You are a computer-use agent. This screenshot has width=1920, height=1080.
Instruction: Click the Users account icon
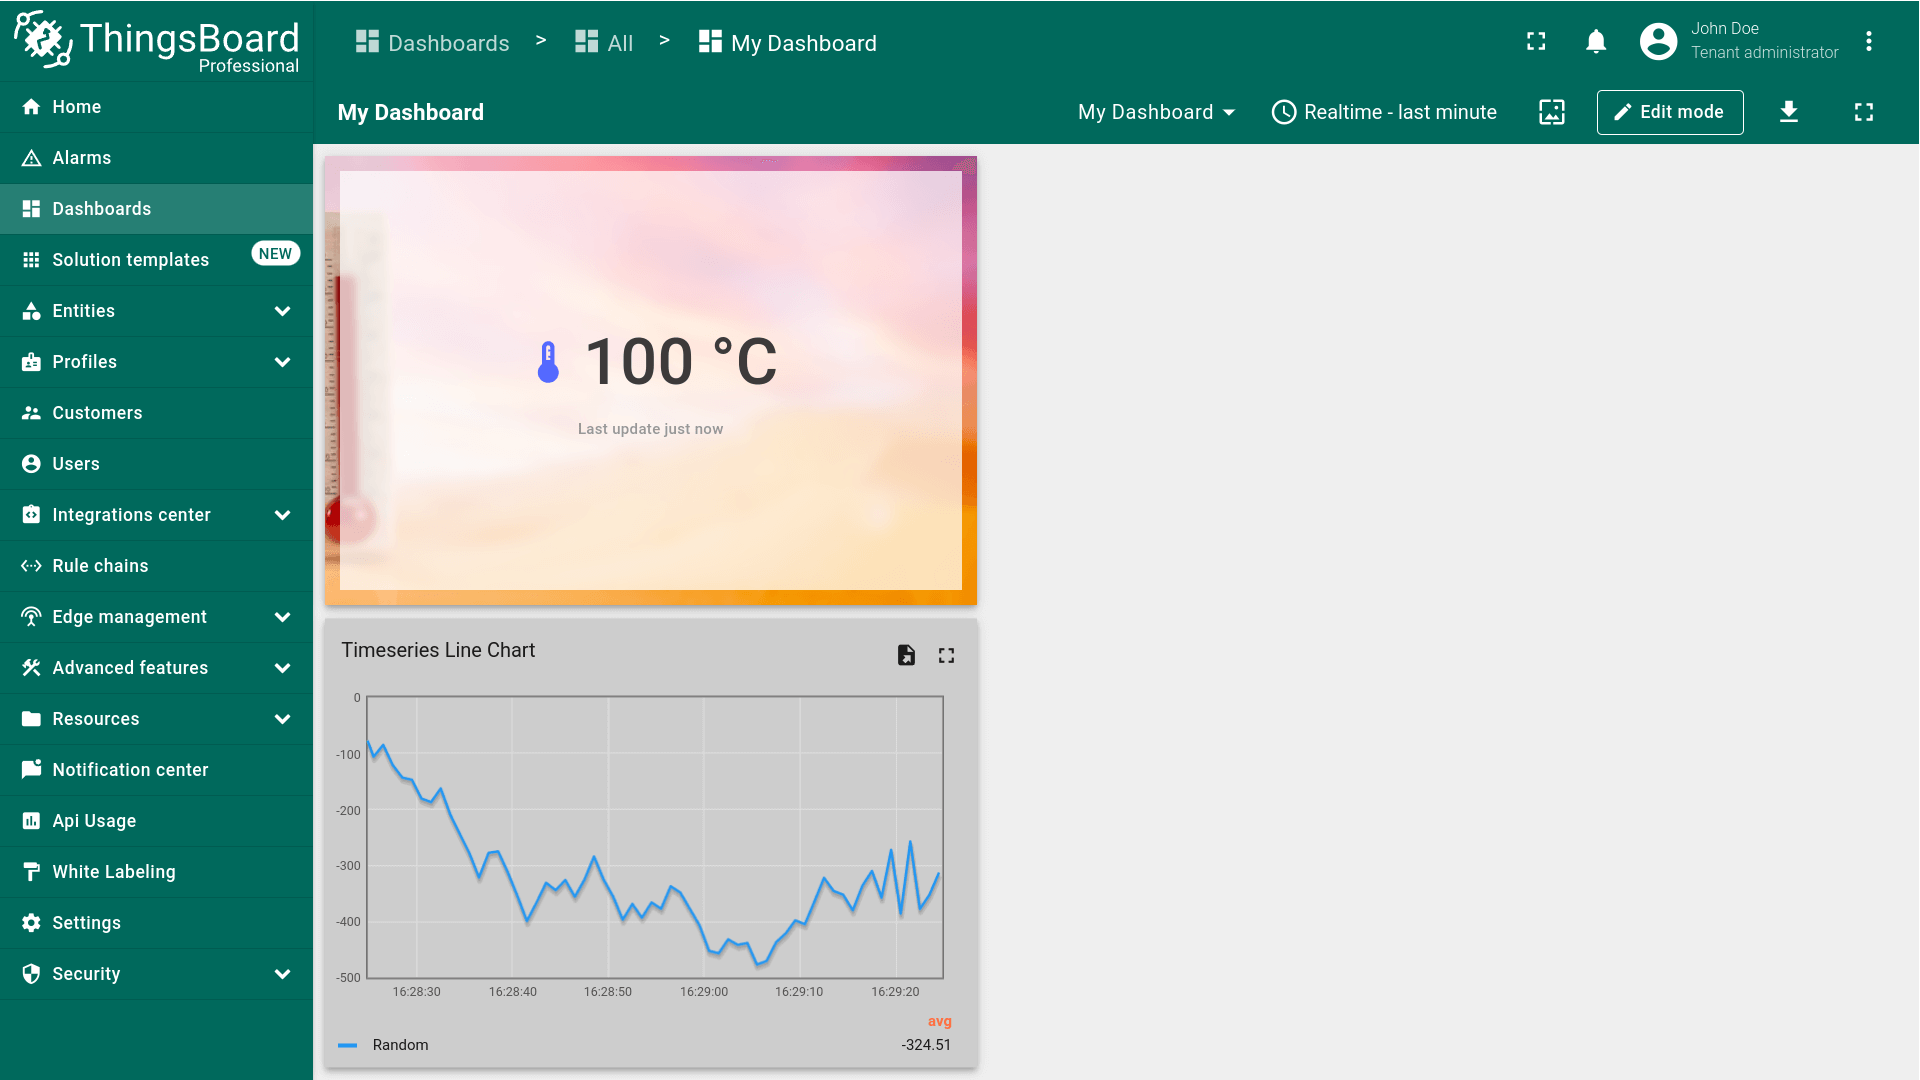31,464
